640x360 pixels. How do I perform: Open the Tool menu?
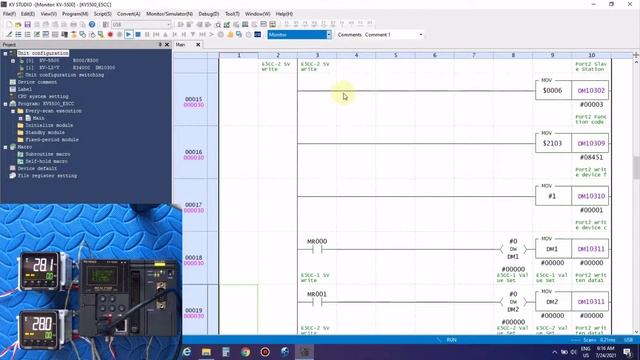click(x=232, y=14)
